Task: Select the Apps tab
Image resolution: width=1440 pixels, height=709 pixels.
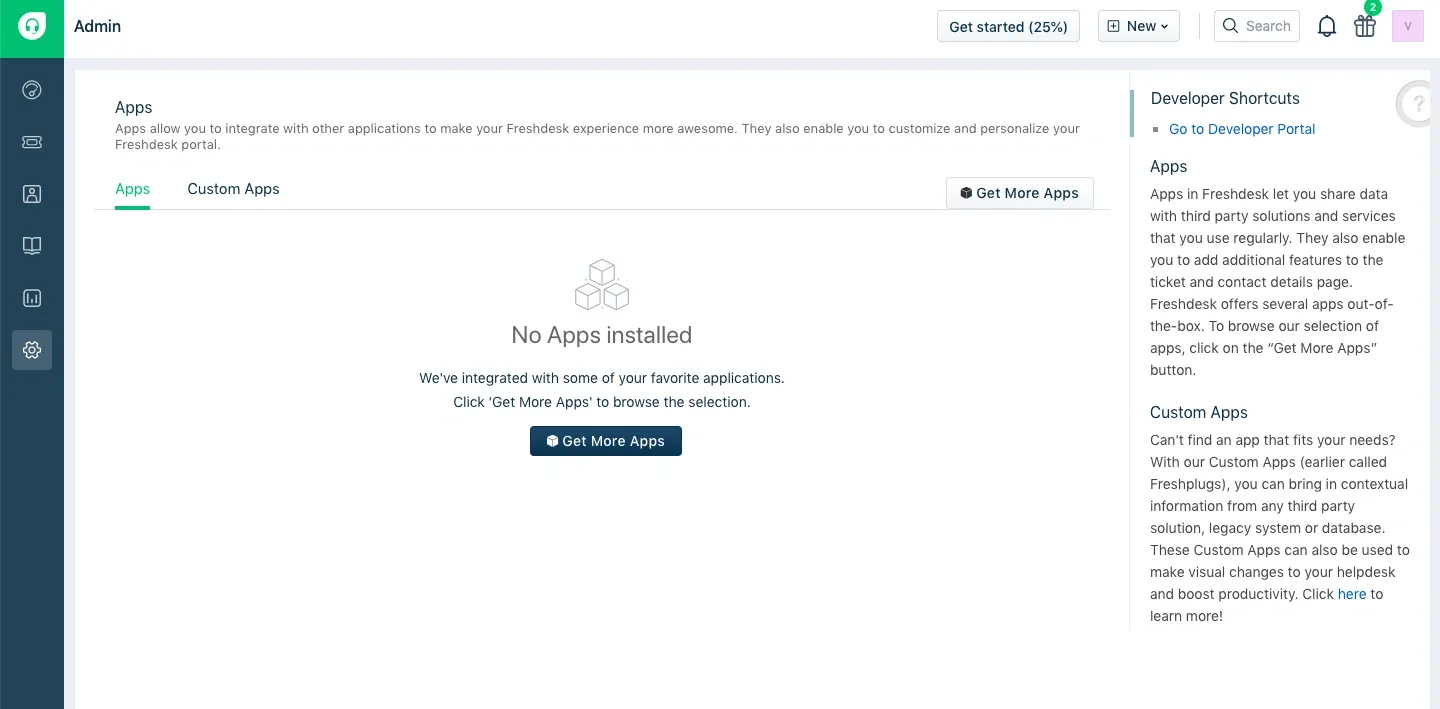Action: [x=132, y=189]
